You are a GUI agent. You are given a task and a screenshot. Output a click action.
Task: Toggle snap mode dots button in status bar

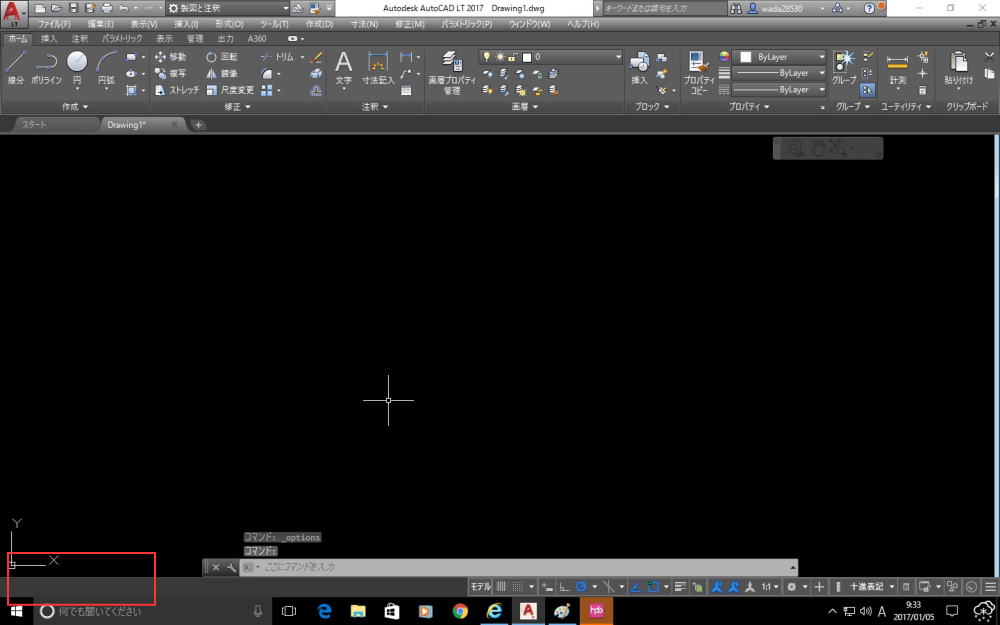[x=518, y=587]
